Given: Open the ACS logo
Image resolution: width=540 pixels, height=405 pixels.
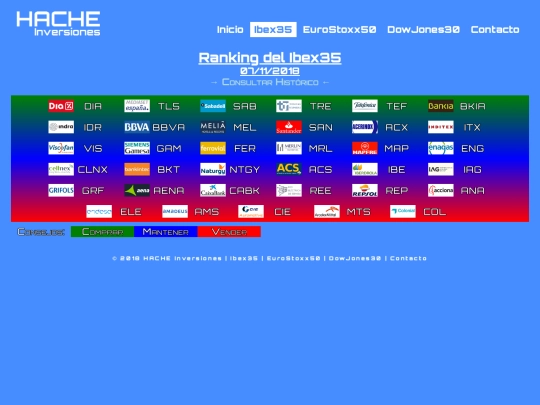Looking at the screenshot, I should pyautogui.click(x=289, y=169).
